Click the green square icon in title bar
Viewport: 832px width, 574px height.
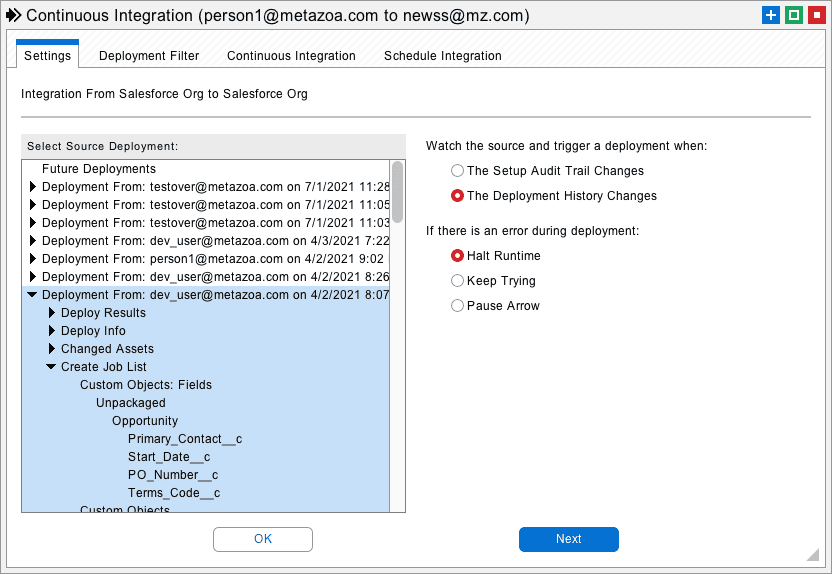pos(794,15)
